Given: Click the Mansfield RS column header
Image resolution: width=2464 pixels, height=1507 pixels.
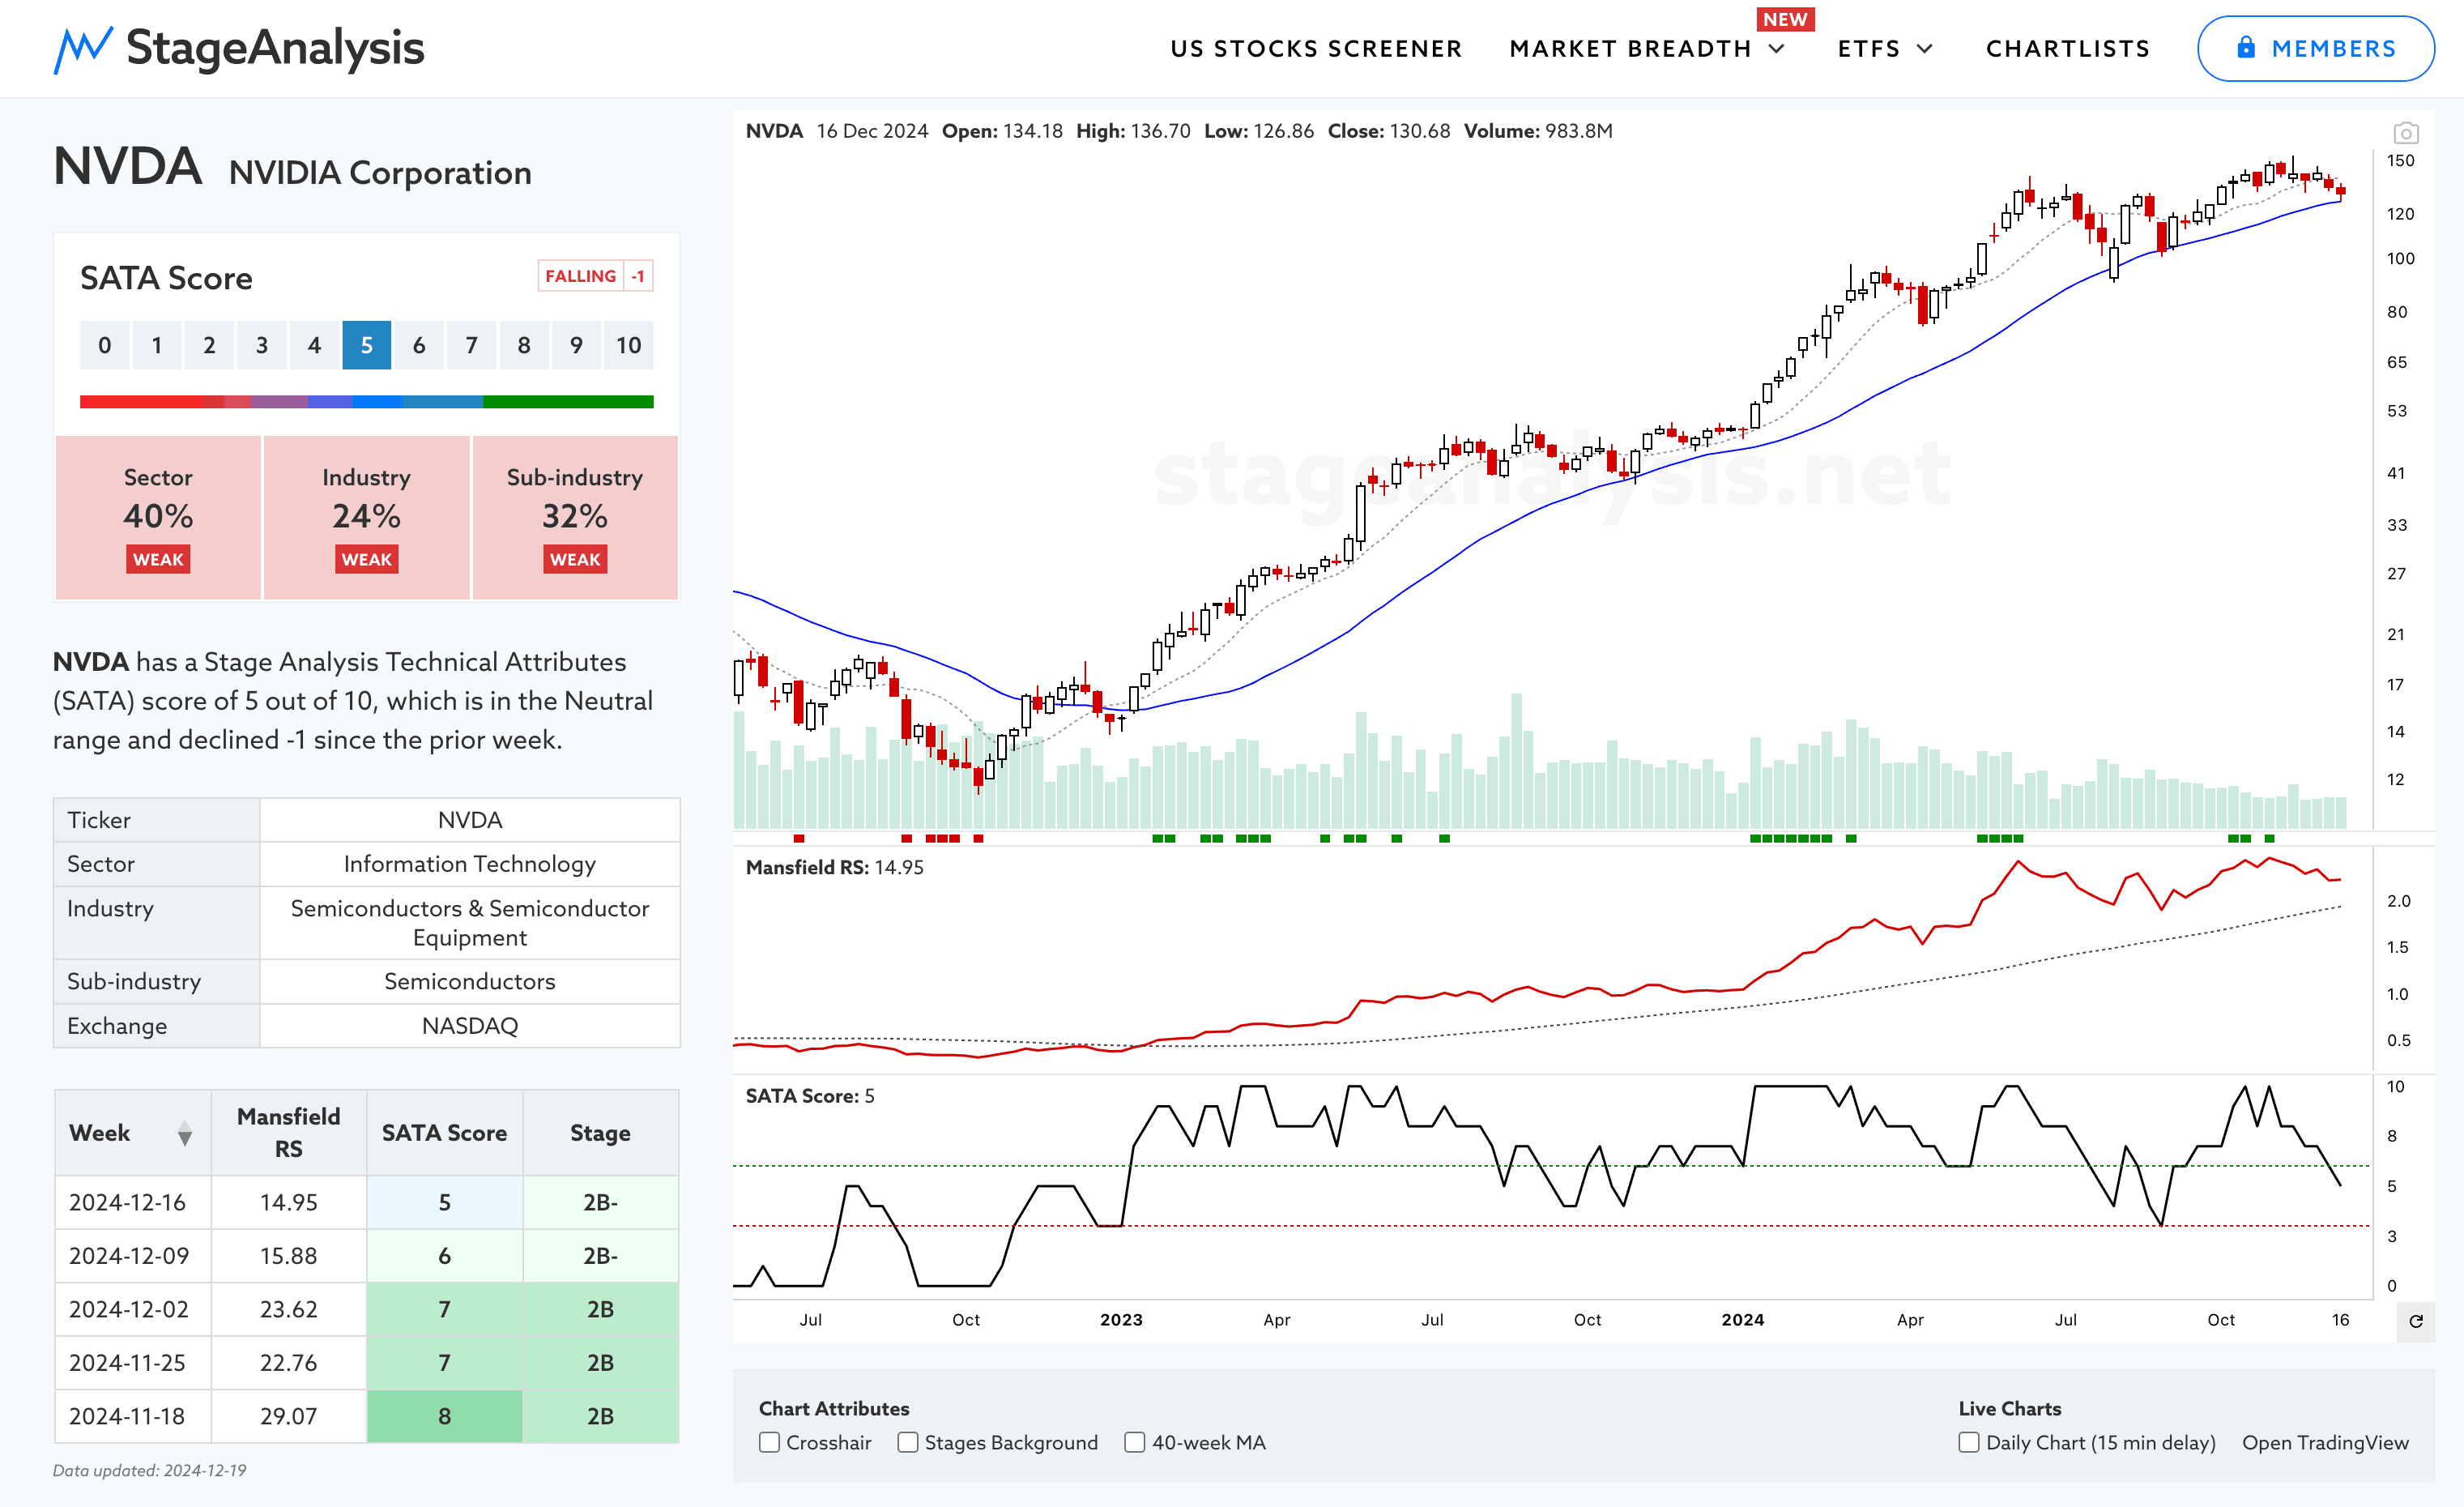Looking at the screenshot, I should point(288,1132).
